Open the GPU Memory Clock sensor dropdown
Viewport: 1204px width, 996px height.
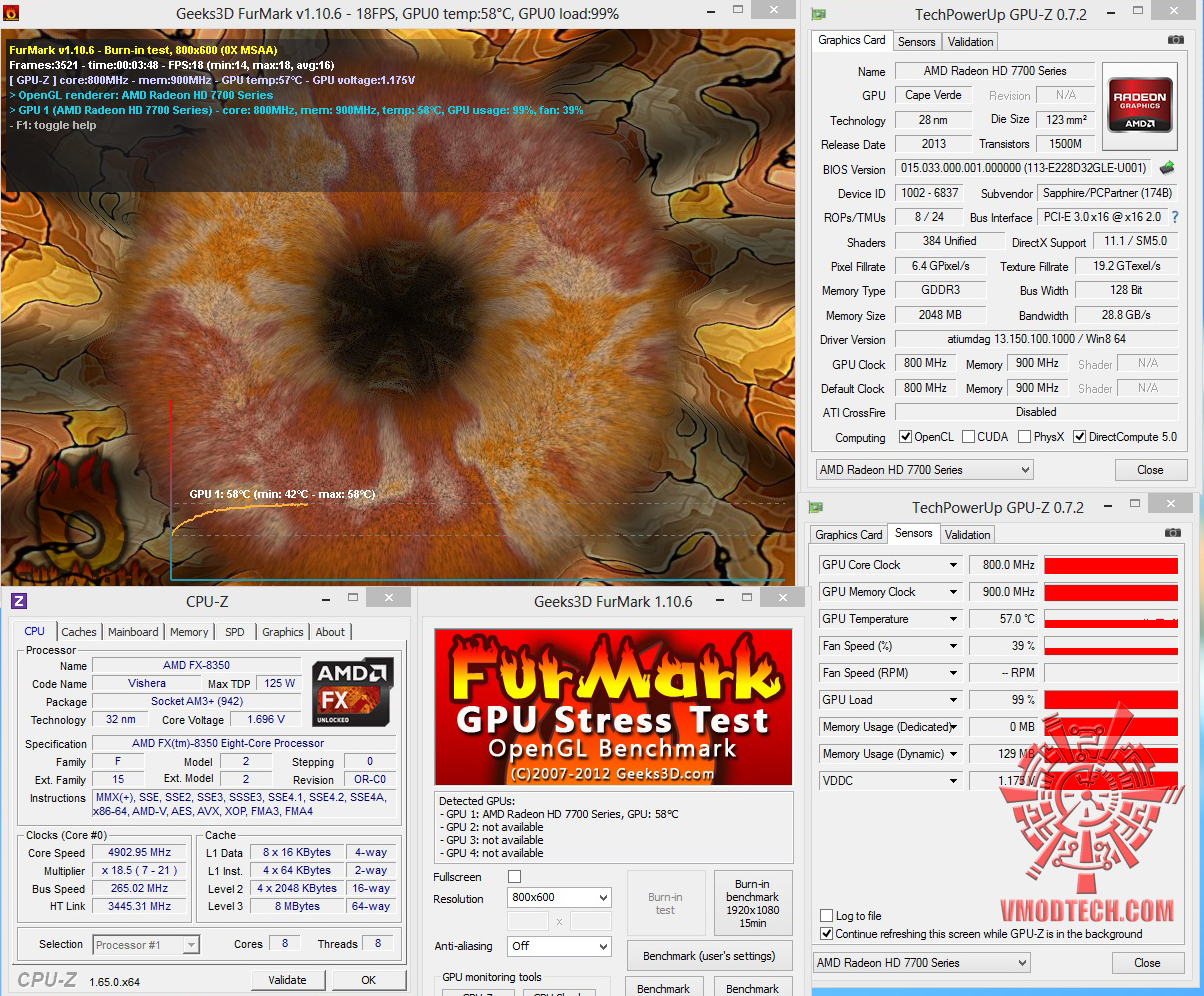953,592
